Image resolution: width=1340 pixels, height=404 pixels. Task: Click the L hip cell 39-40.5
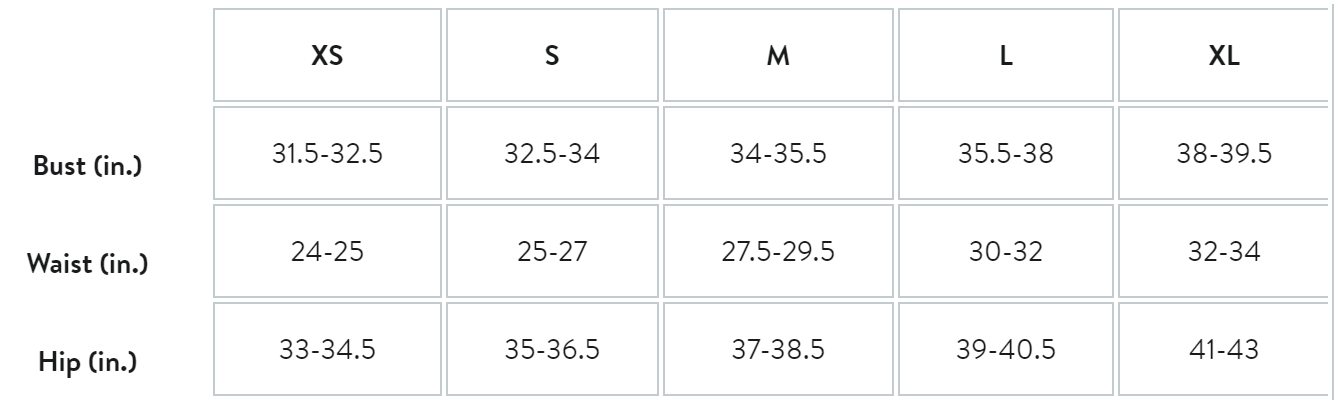pyautogui.click(x=1006, y=350)
